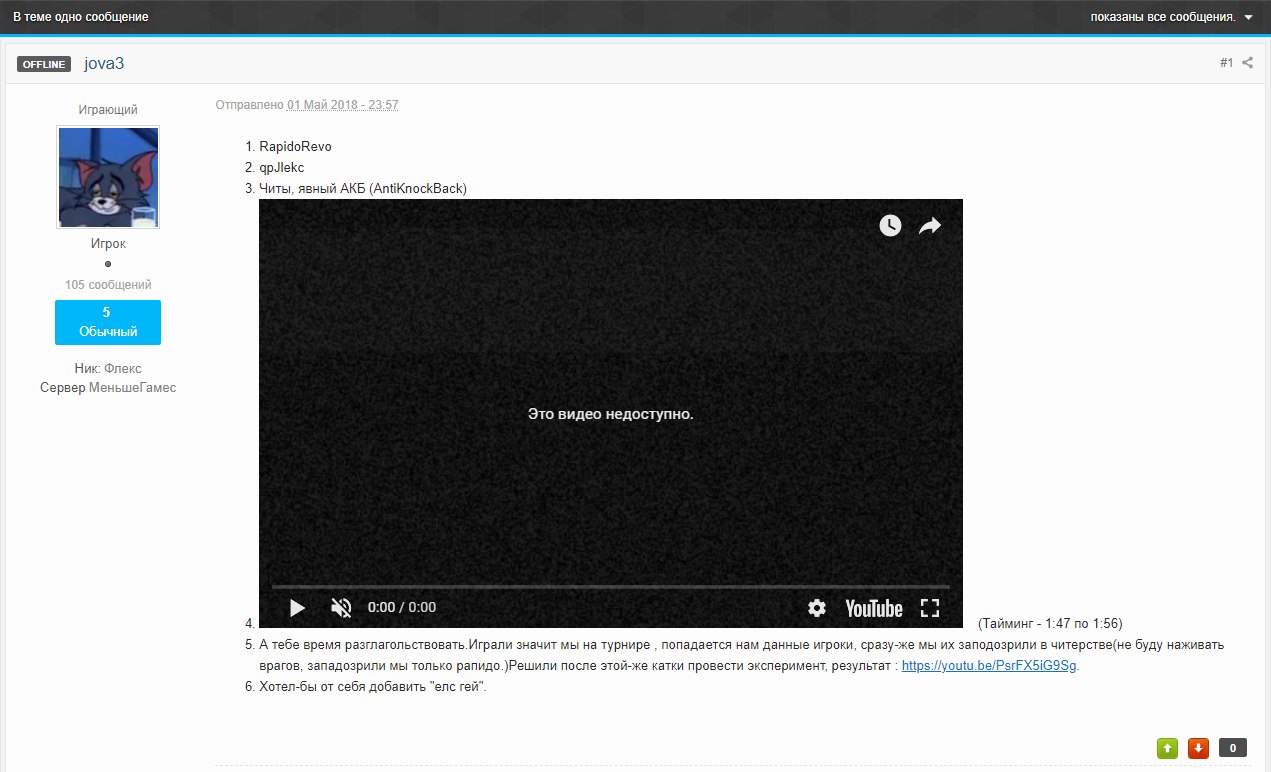Click the '5 Обычный' reputation badge

click(108, 322)
